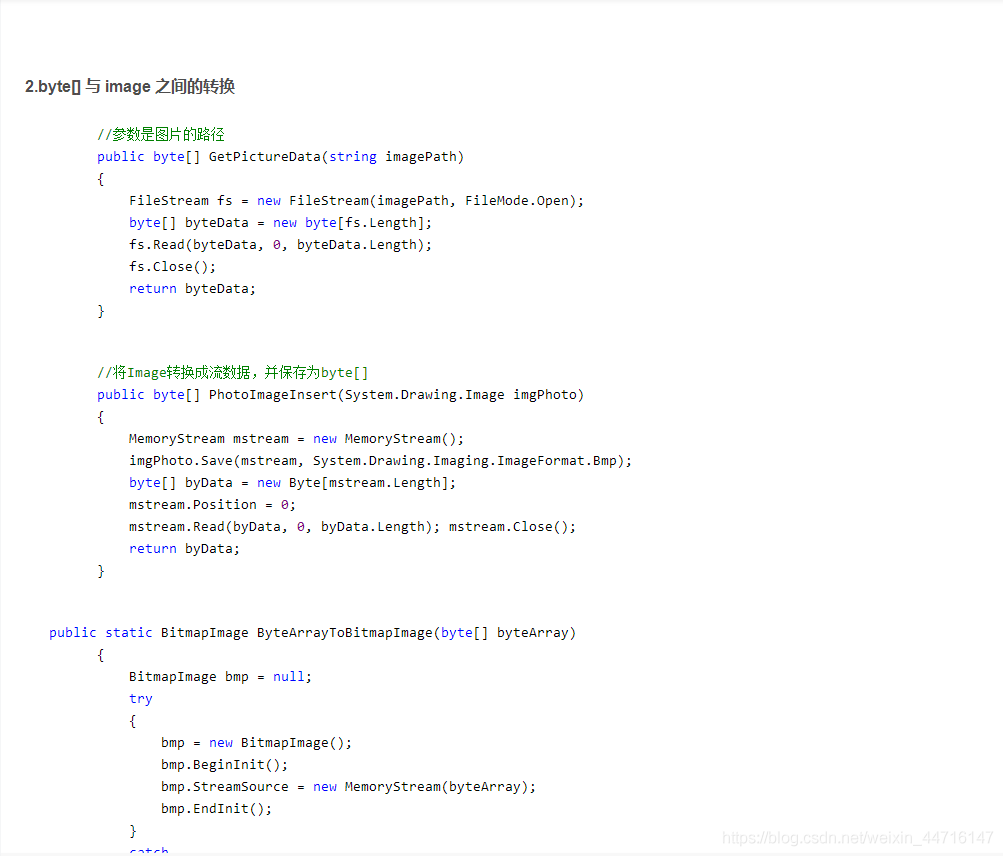Image resolution: width=1003 pixels, height=856 pixels.
Task: Click the line creating new FileStream with imagePath
Action: pos(356,201)
